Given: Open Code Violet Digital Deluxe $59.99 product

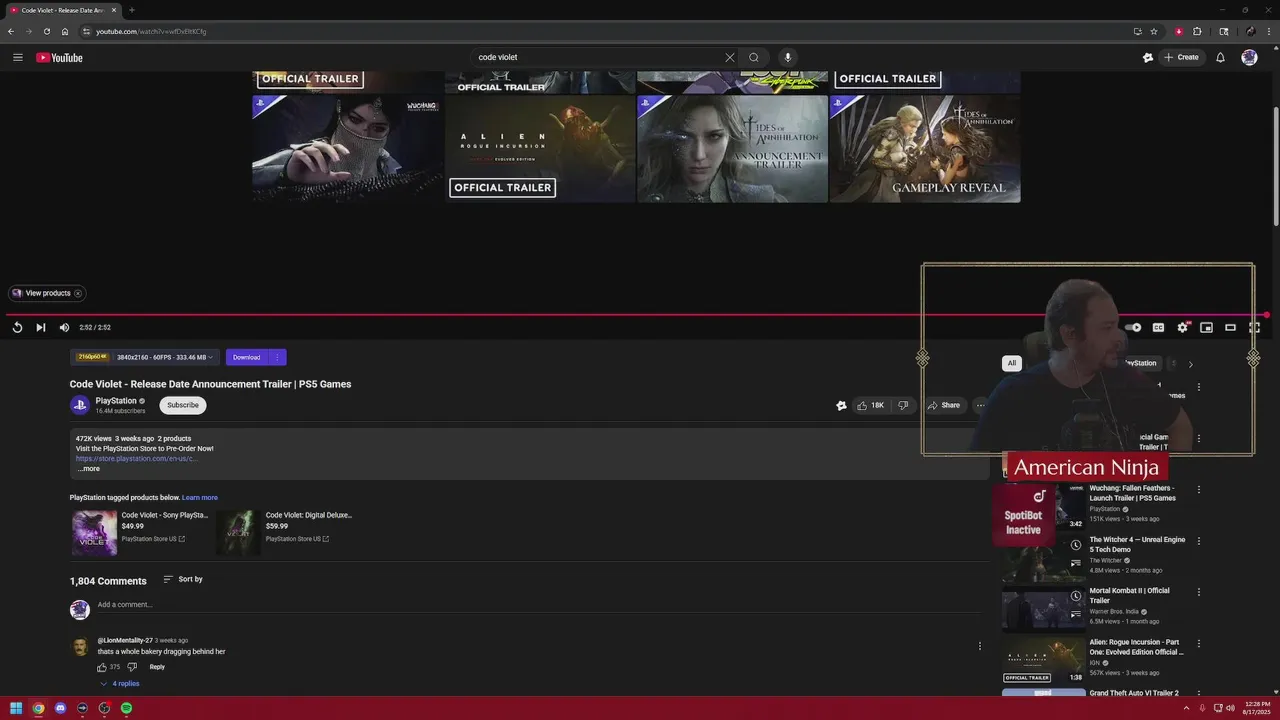Looking at the screenshot, I should coord(285,532).
